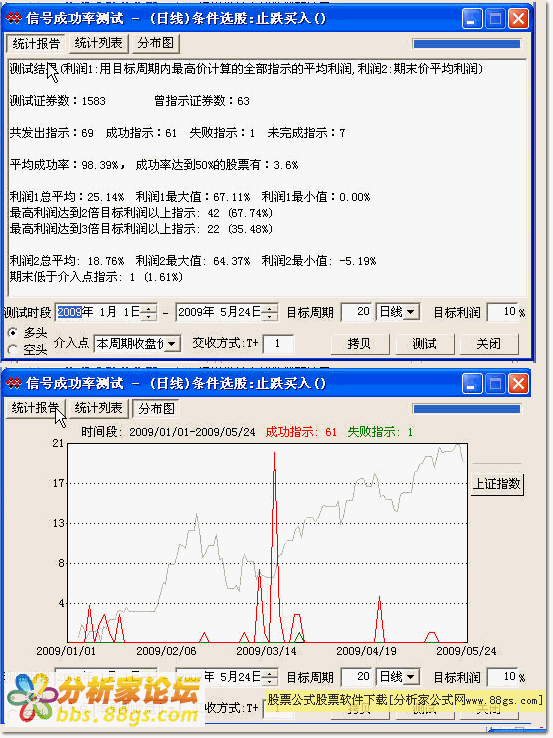Close the upper 信号成功率测试 window
Viewport: 553px width, 738px height.
[x=519, y=19]
